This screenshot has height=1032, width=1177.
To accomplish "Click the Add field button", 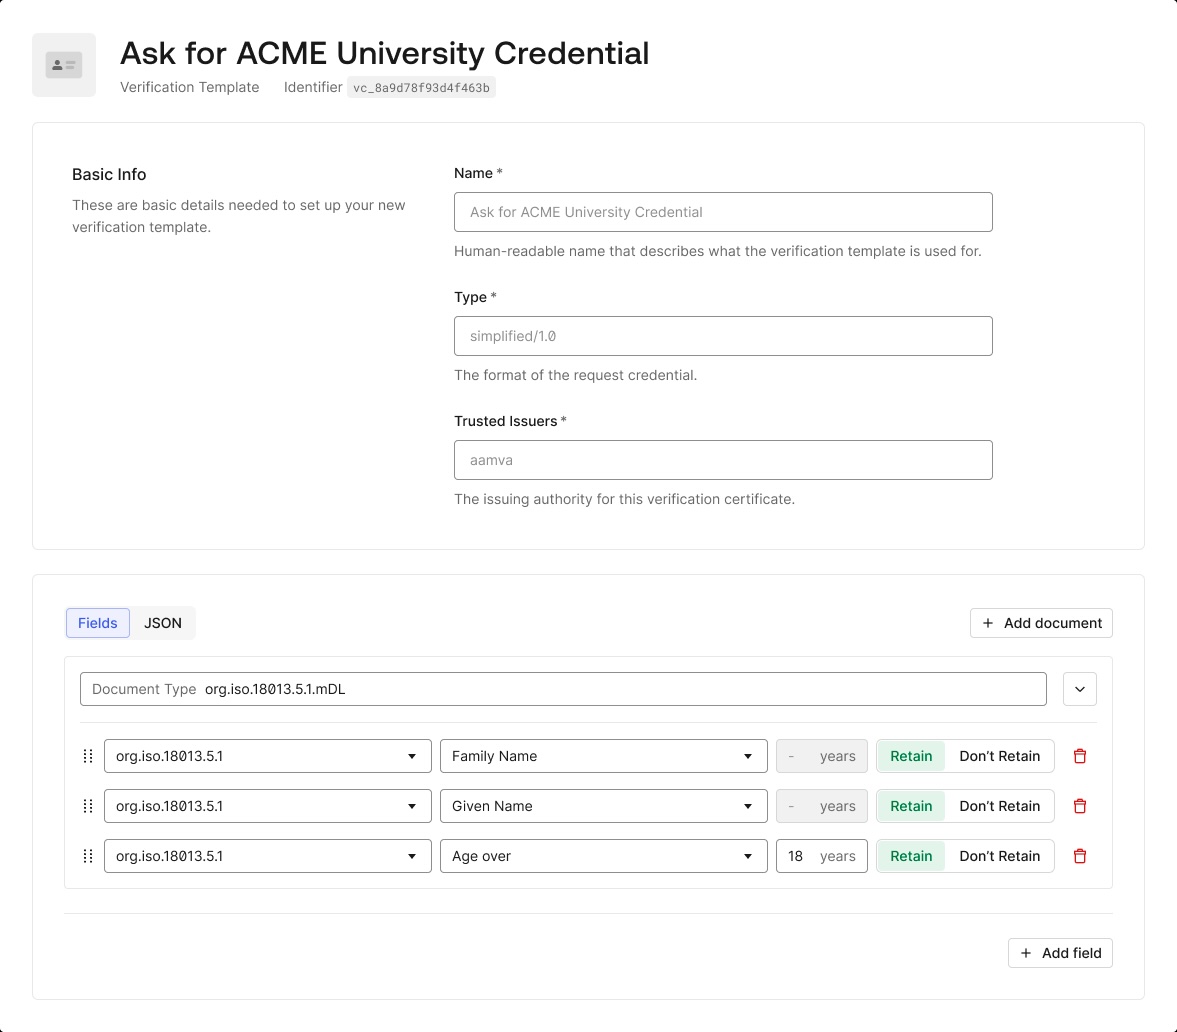I will [1060, 953].
